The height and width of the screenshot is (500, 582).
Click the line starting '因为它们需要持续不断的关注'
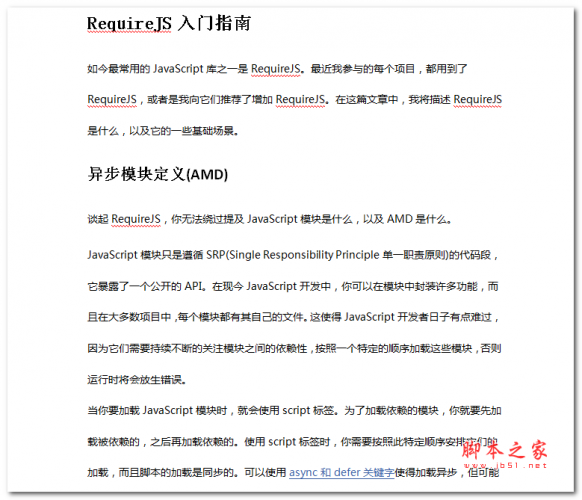pos(294,349)
